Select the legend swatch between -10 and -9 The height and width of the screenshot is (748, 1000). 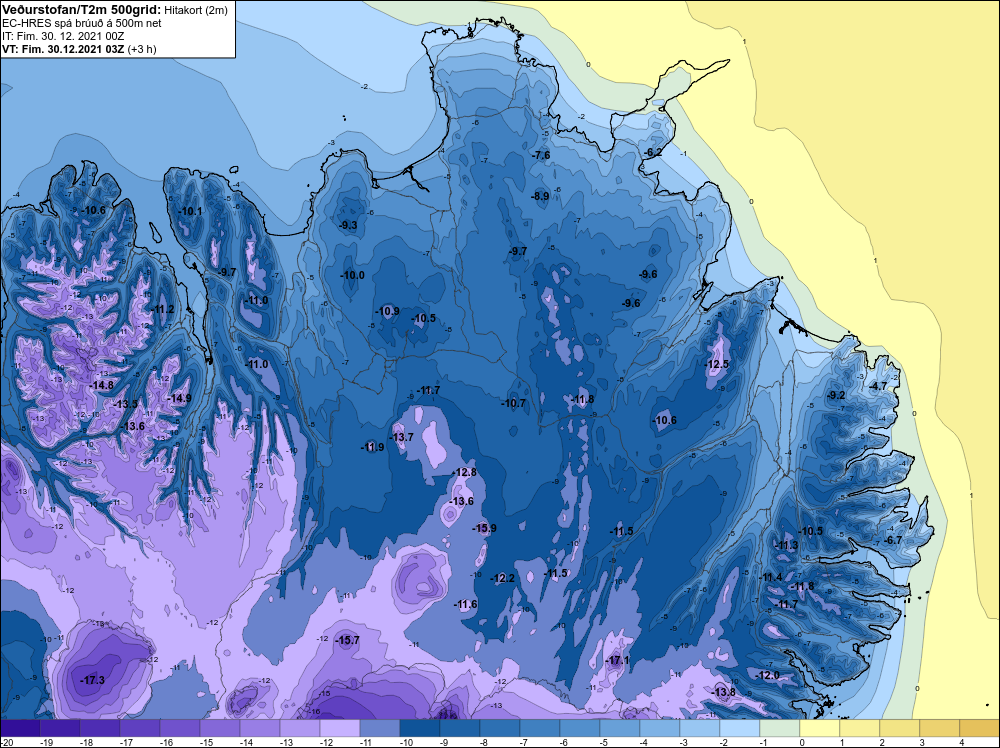(420, 728)
